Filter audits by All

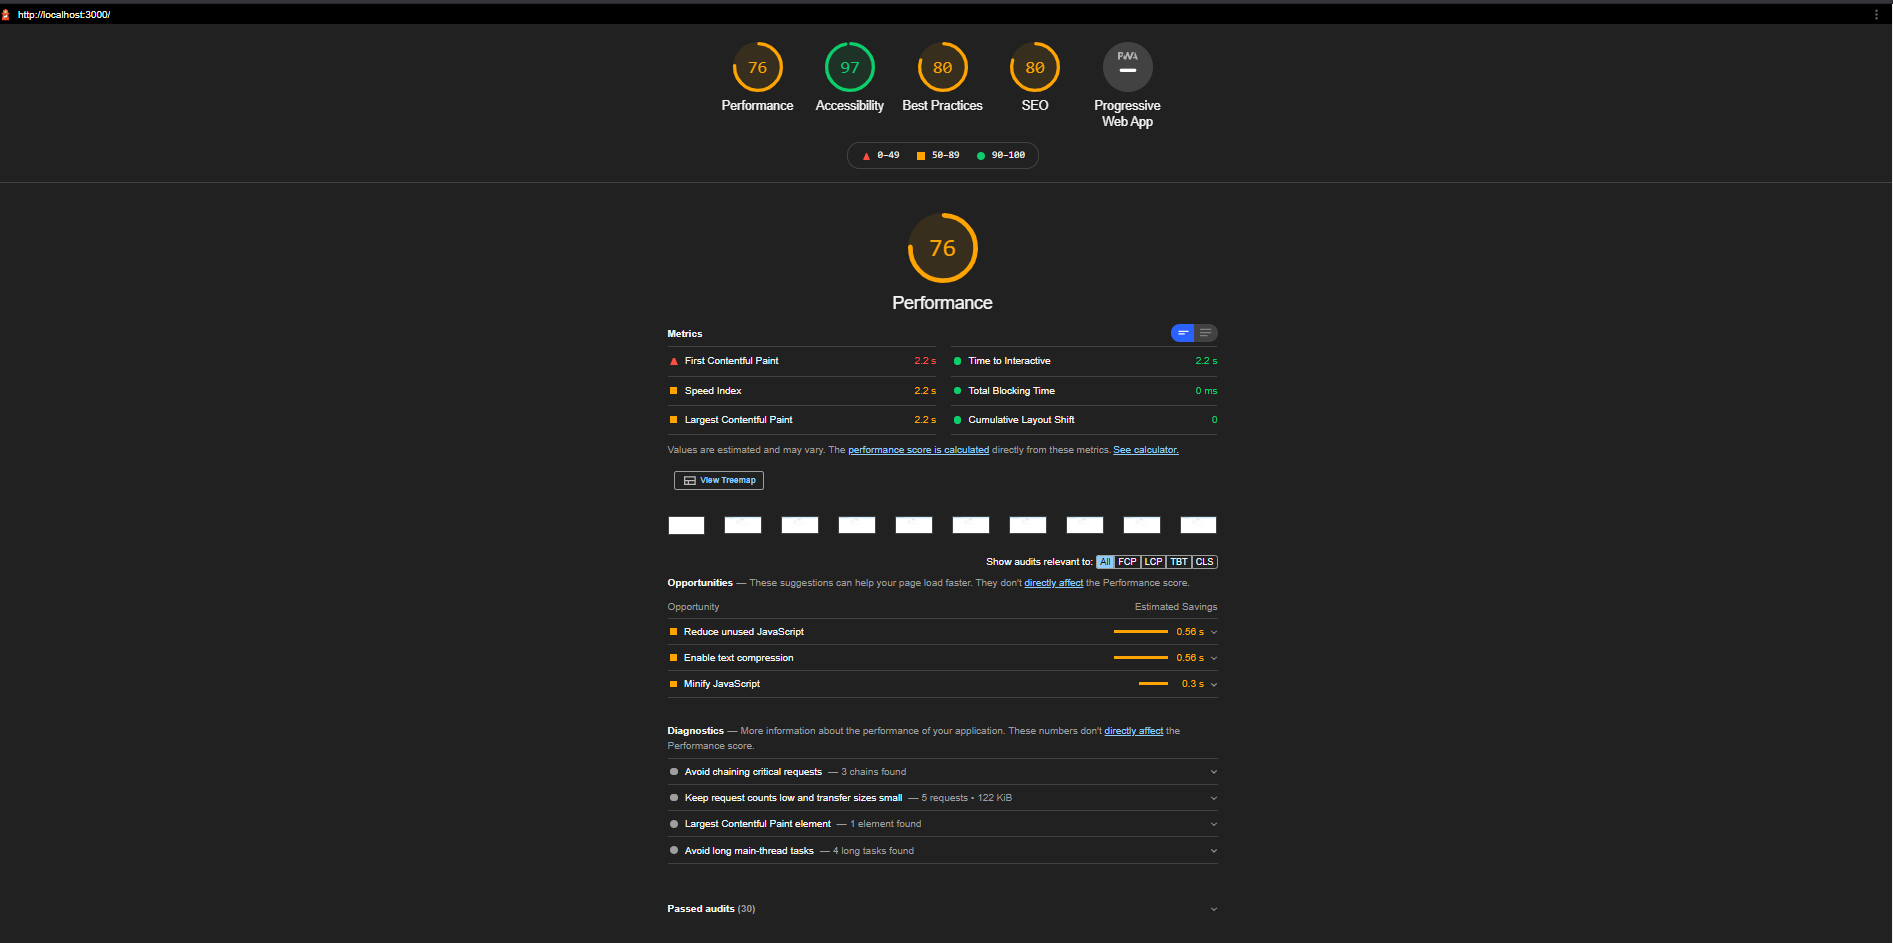tap(1105, 562)
